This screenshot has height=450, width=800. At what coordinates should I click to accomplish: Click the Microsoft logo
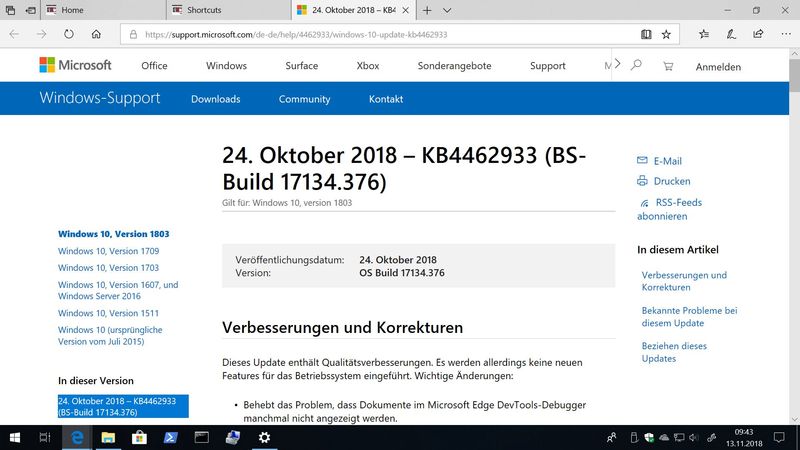point(75,65)
